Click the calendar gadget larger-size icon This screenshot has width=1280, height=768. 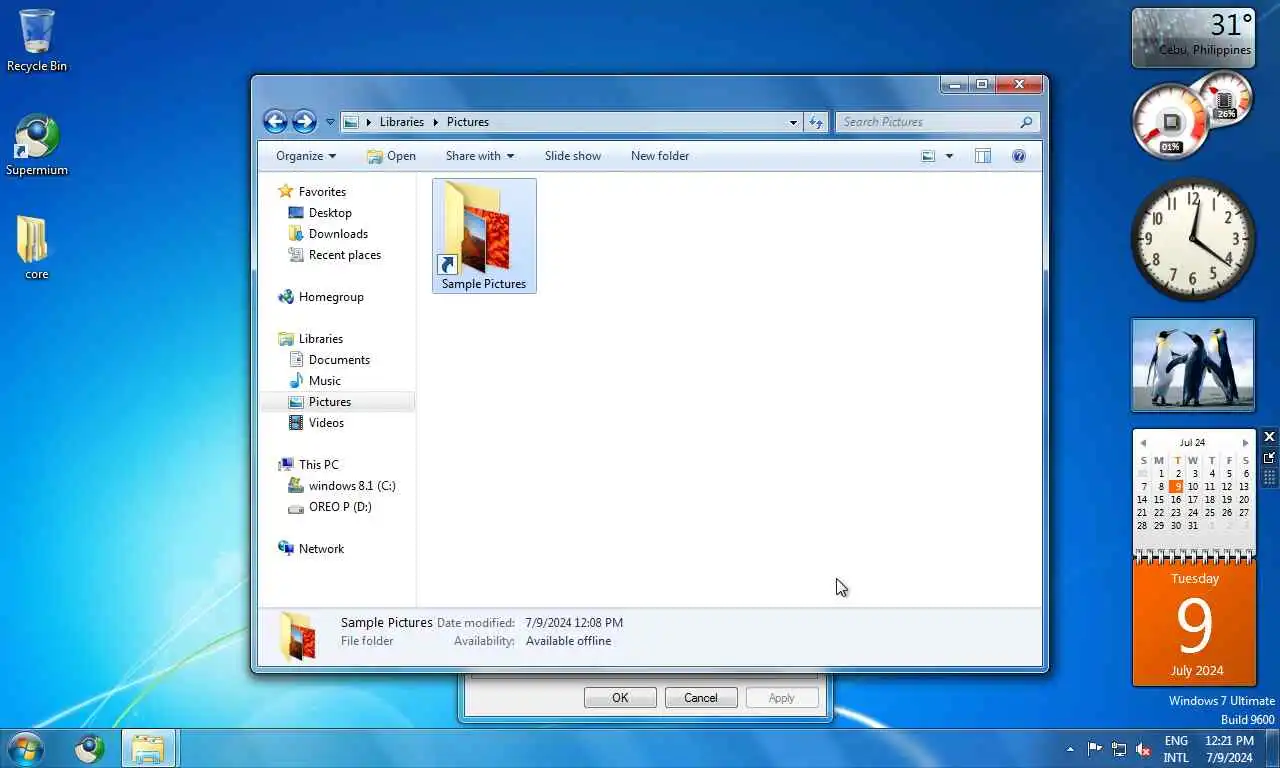[1269, 457]
